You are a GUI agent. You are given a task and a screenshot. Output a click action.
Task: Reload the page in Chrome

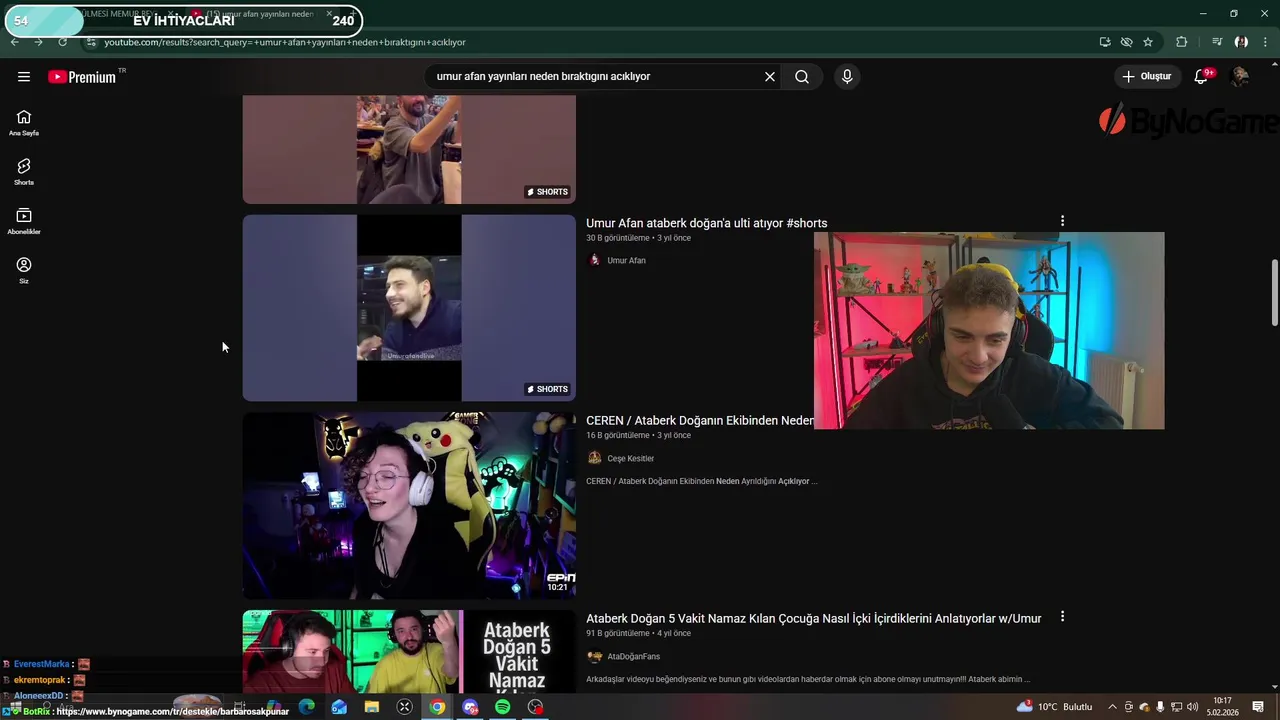coord(62,42)
